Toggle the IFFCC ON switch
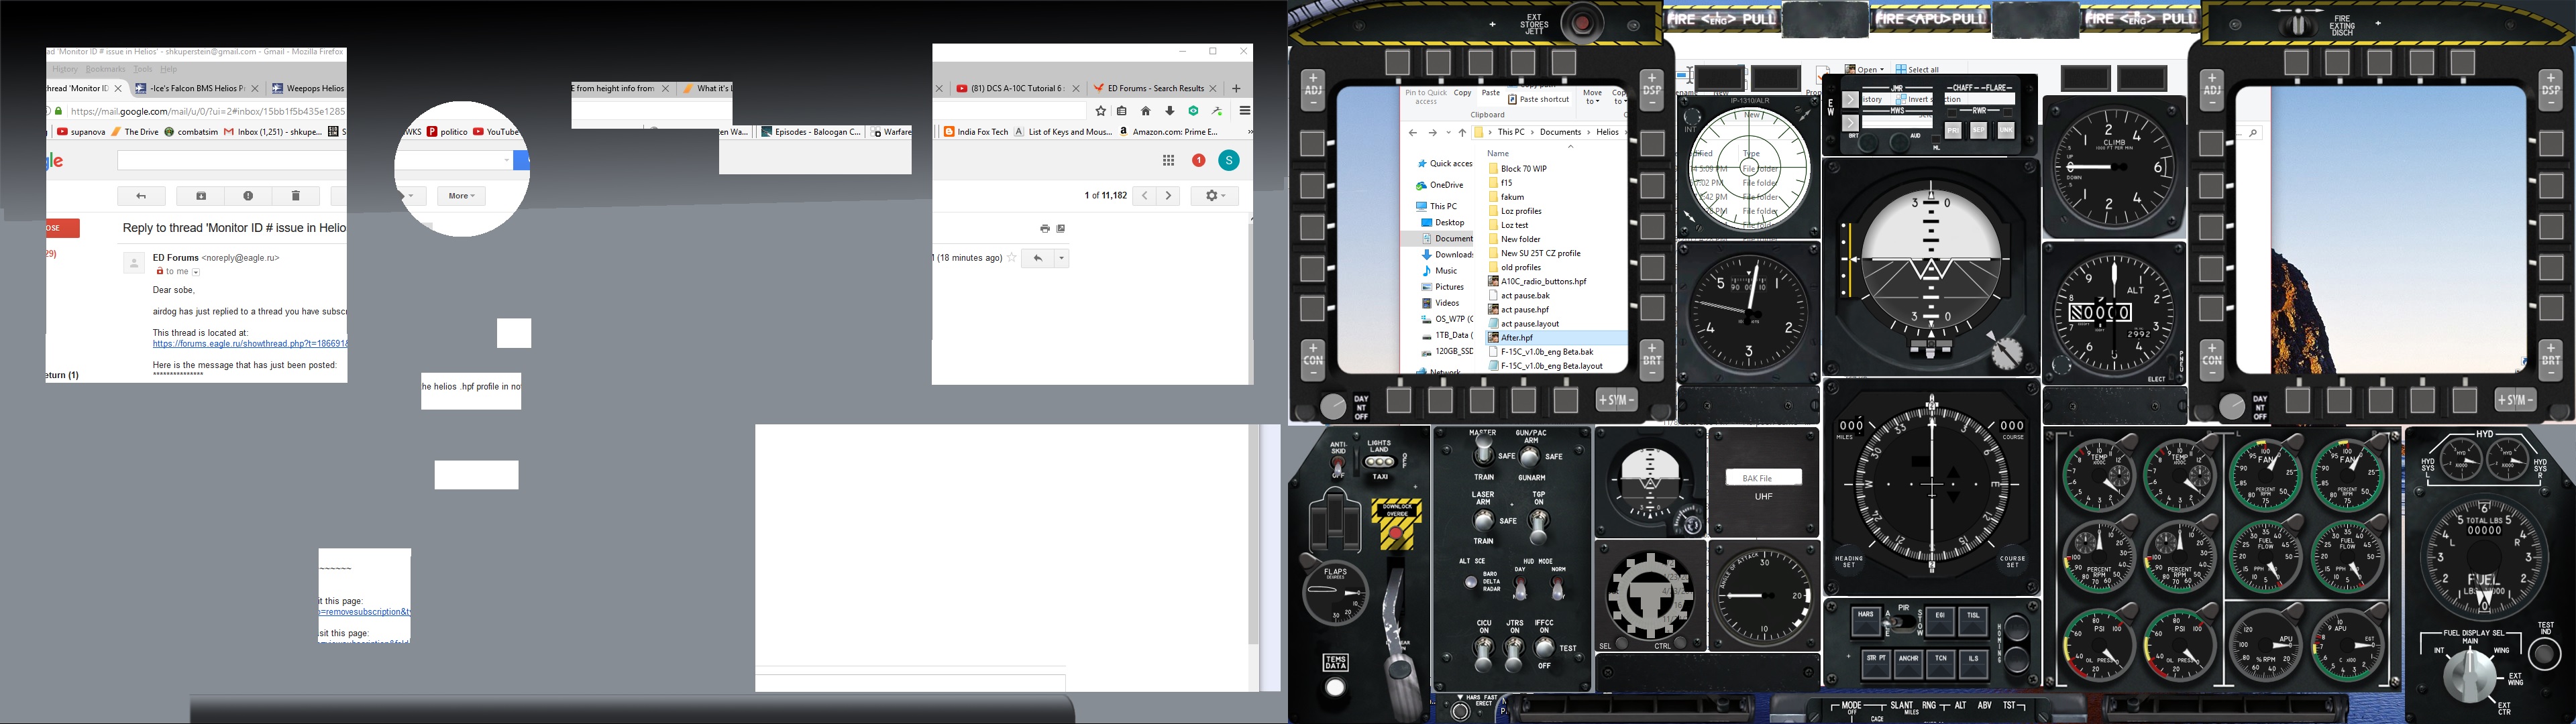The width and height of the screenshot is (2576, 724). click(x=1545, y=648)
